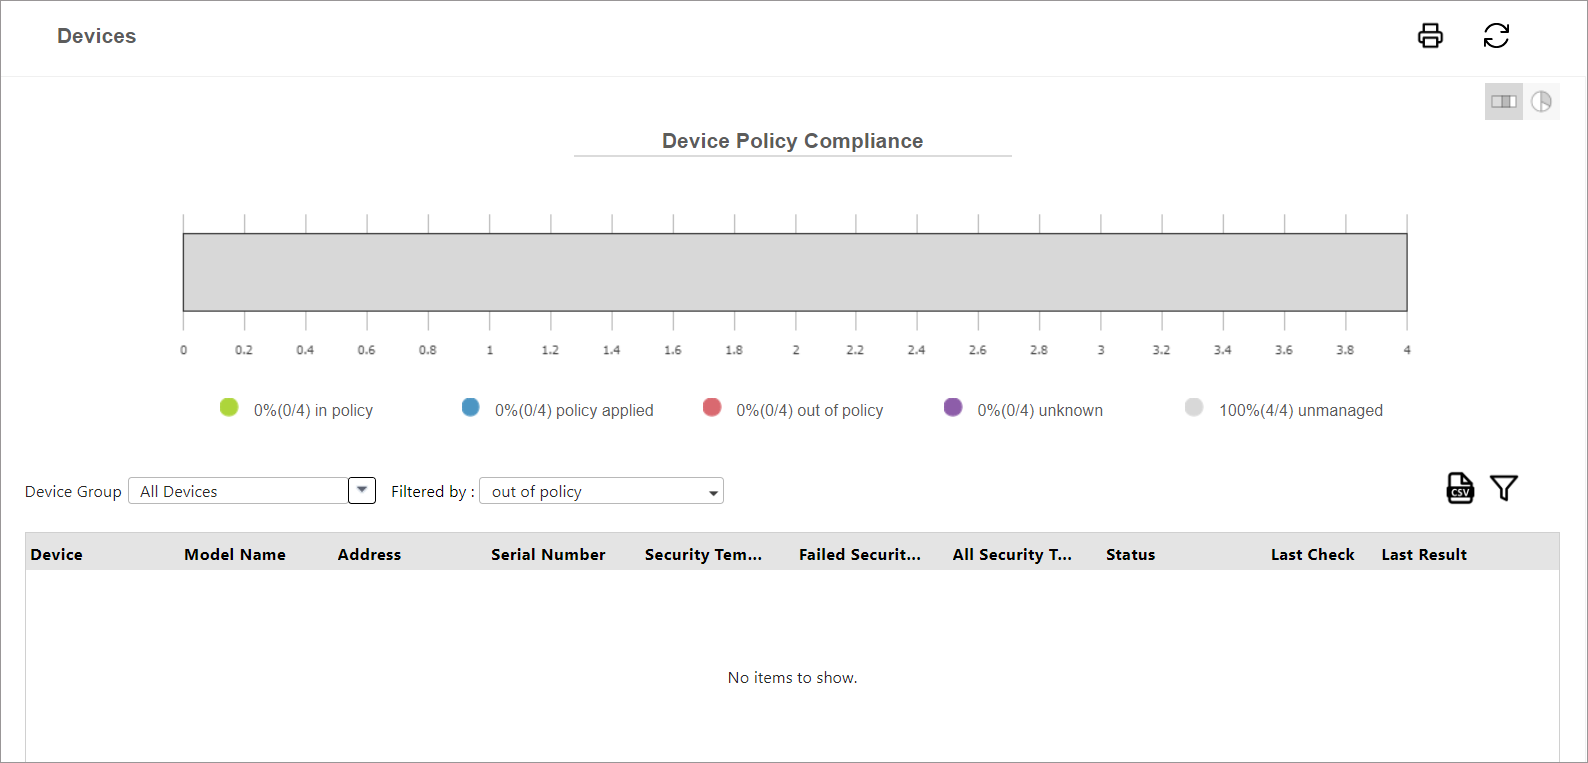Sort by Serial Number column
1588x763 pixels.
(x=548, y=555)
